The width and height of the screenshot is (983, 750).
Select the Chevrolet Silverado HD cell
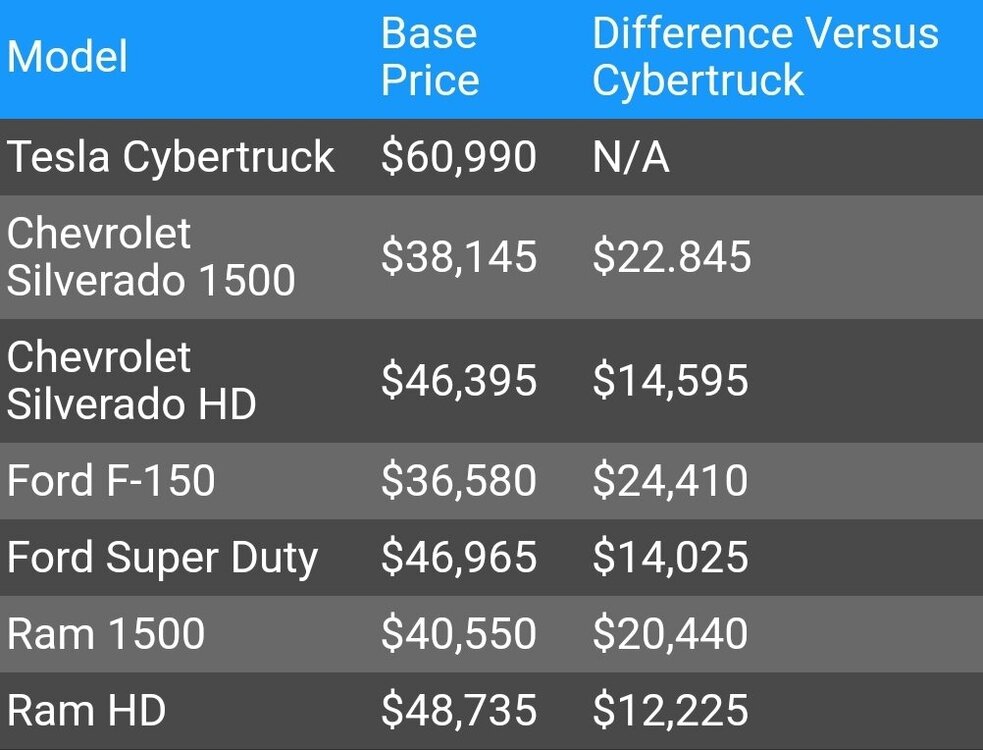coord(131,381)
